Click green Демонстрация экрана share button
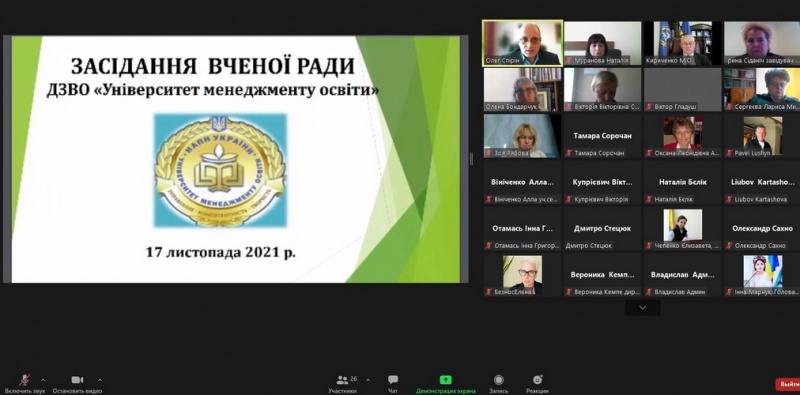 445,384
